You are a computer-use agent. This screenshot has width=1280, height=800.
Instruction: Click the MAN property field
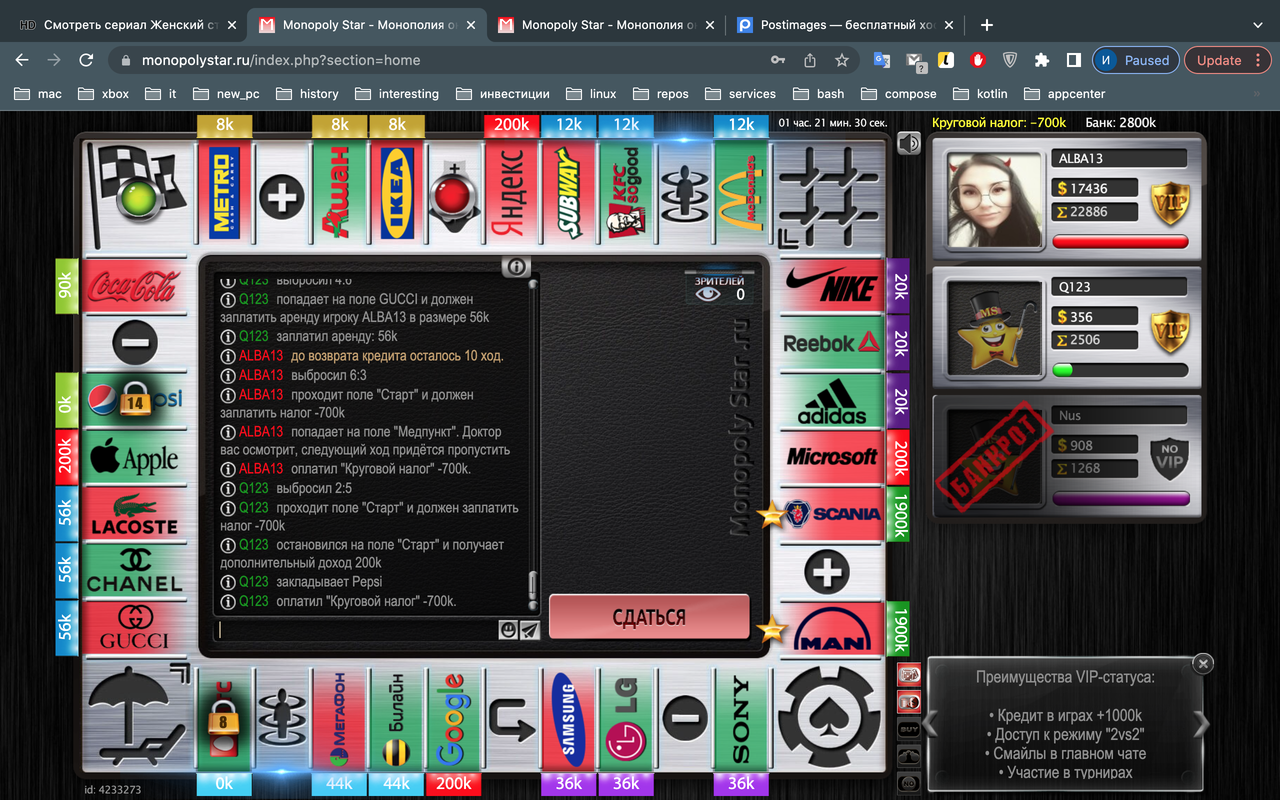[832, 628]
